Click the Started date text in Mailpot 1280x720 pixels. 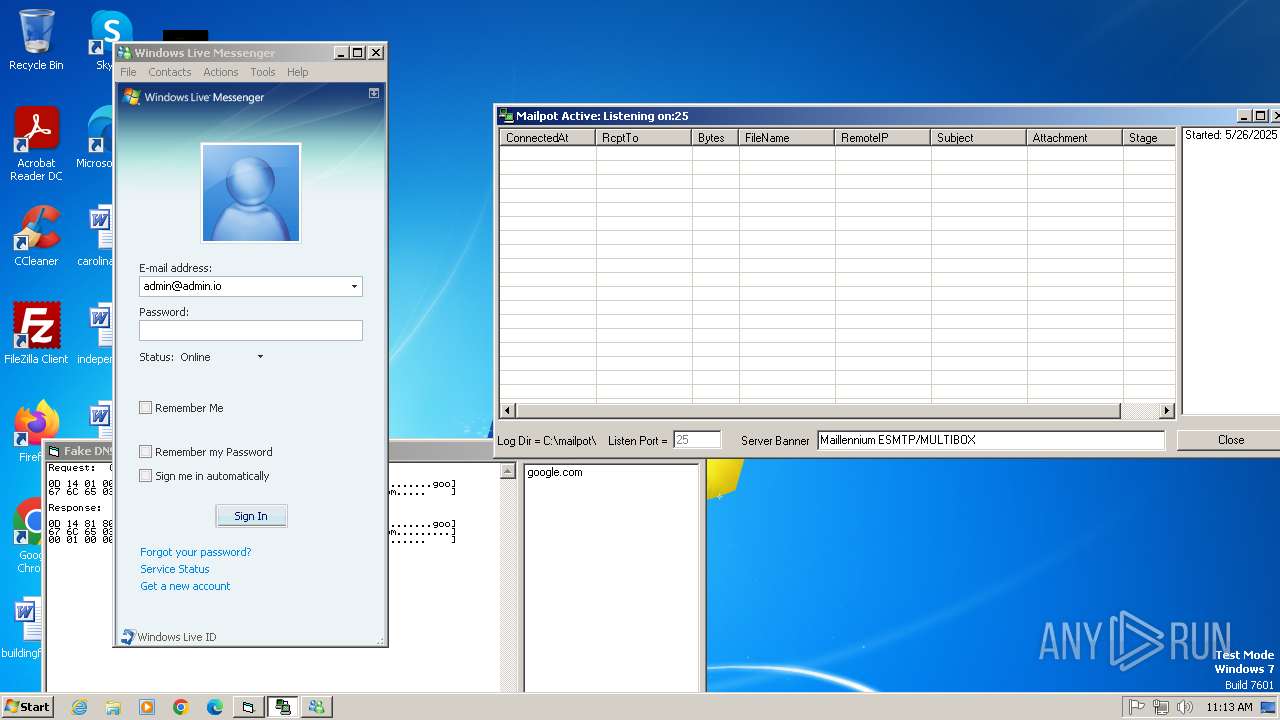click(1231, 135)
